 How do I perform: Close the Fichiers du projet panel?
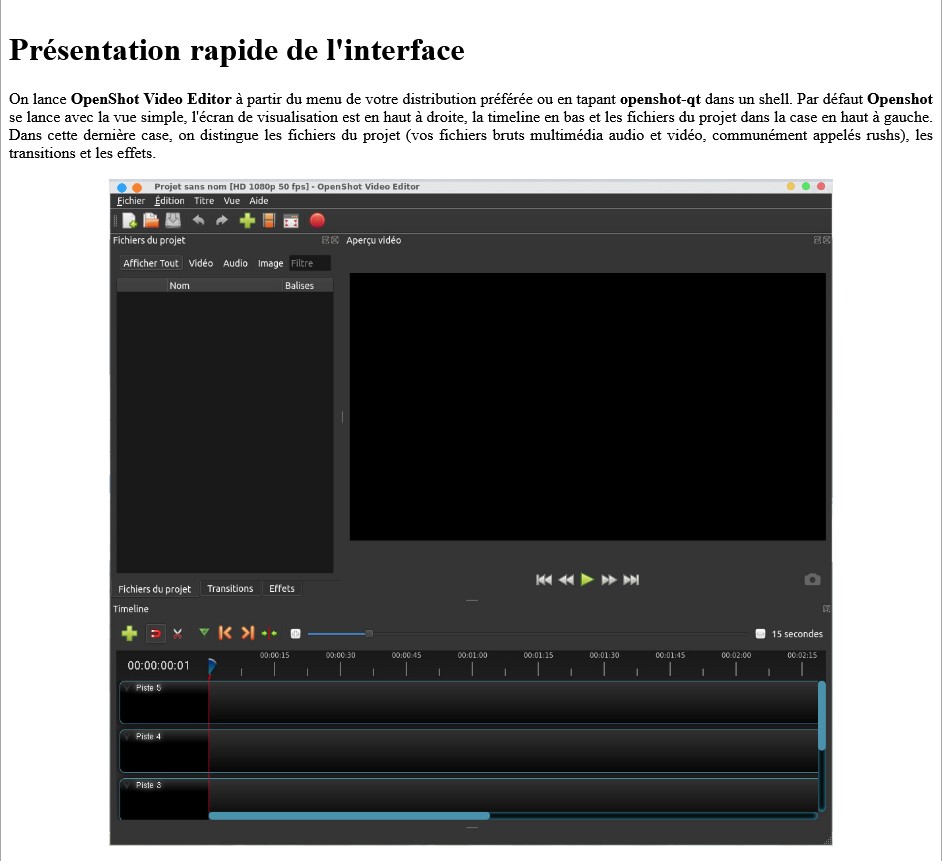[x=335, y=240]
